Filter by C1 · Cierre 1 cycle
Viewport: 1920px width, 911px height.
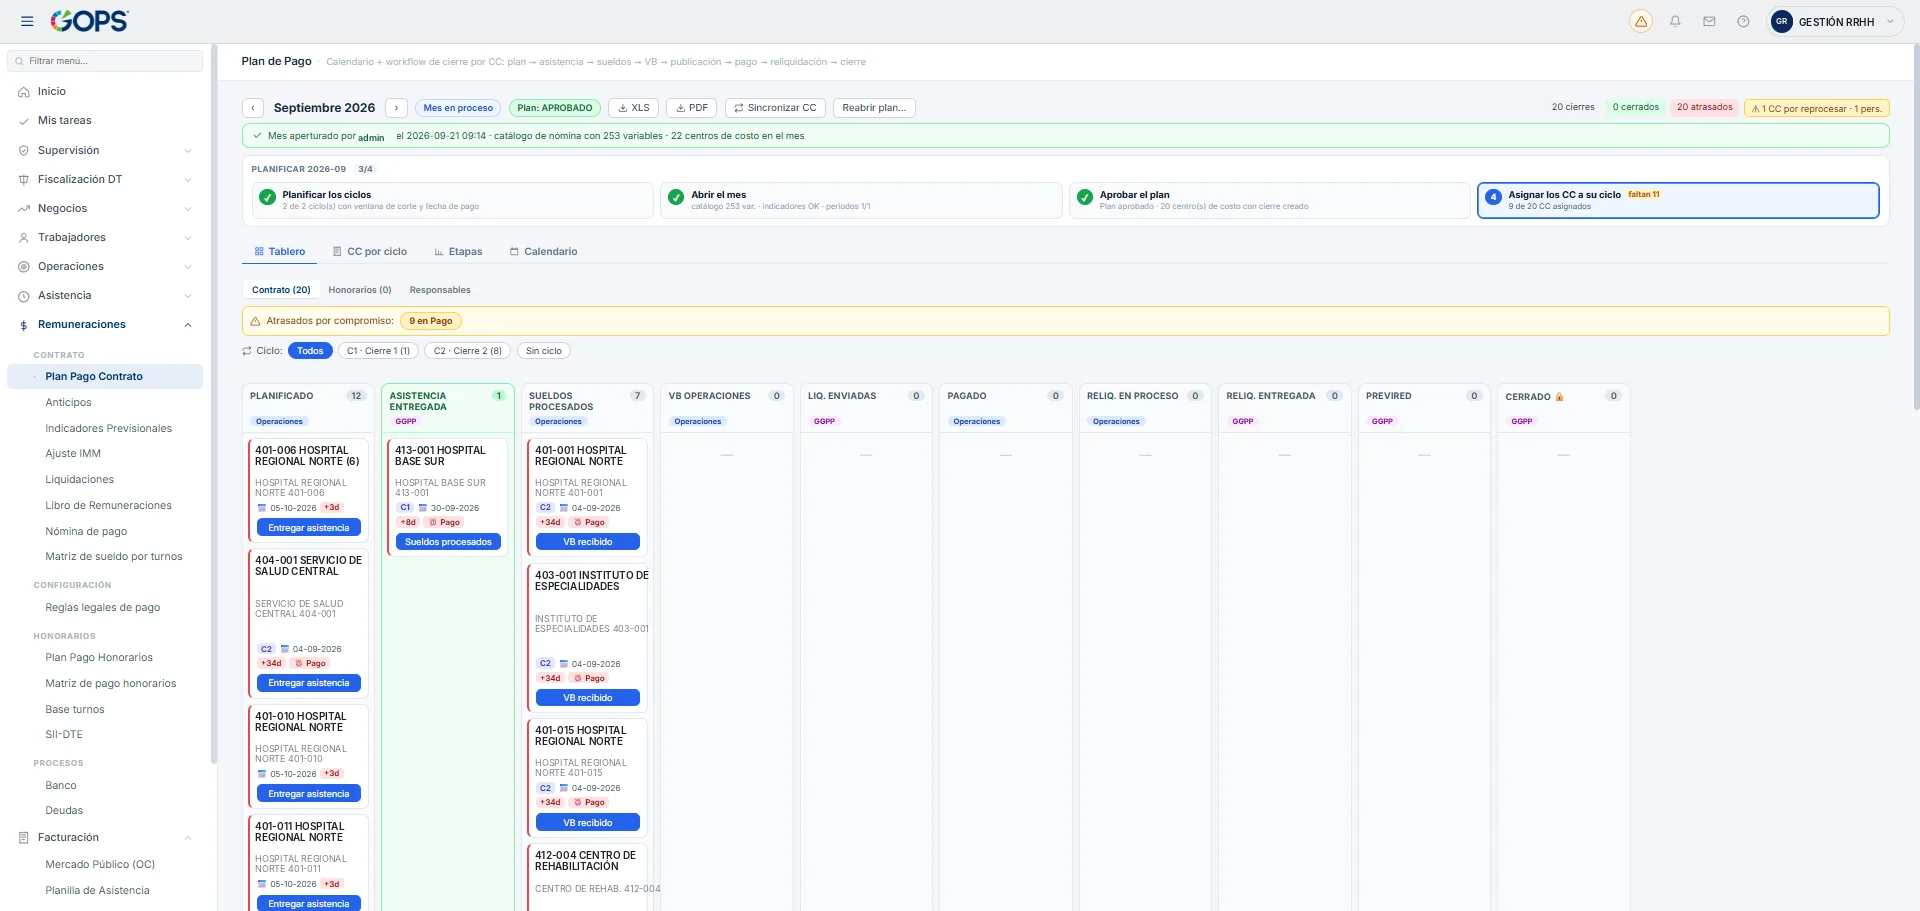(378, 351)
